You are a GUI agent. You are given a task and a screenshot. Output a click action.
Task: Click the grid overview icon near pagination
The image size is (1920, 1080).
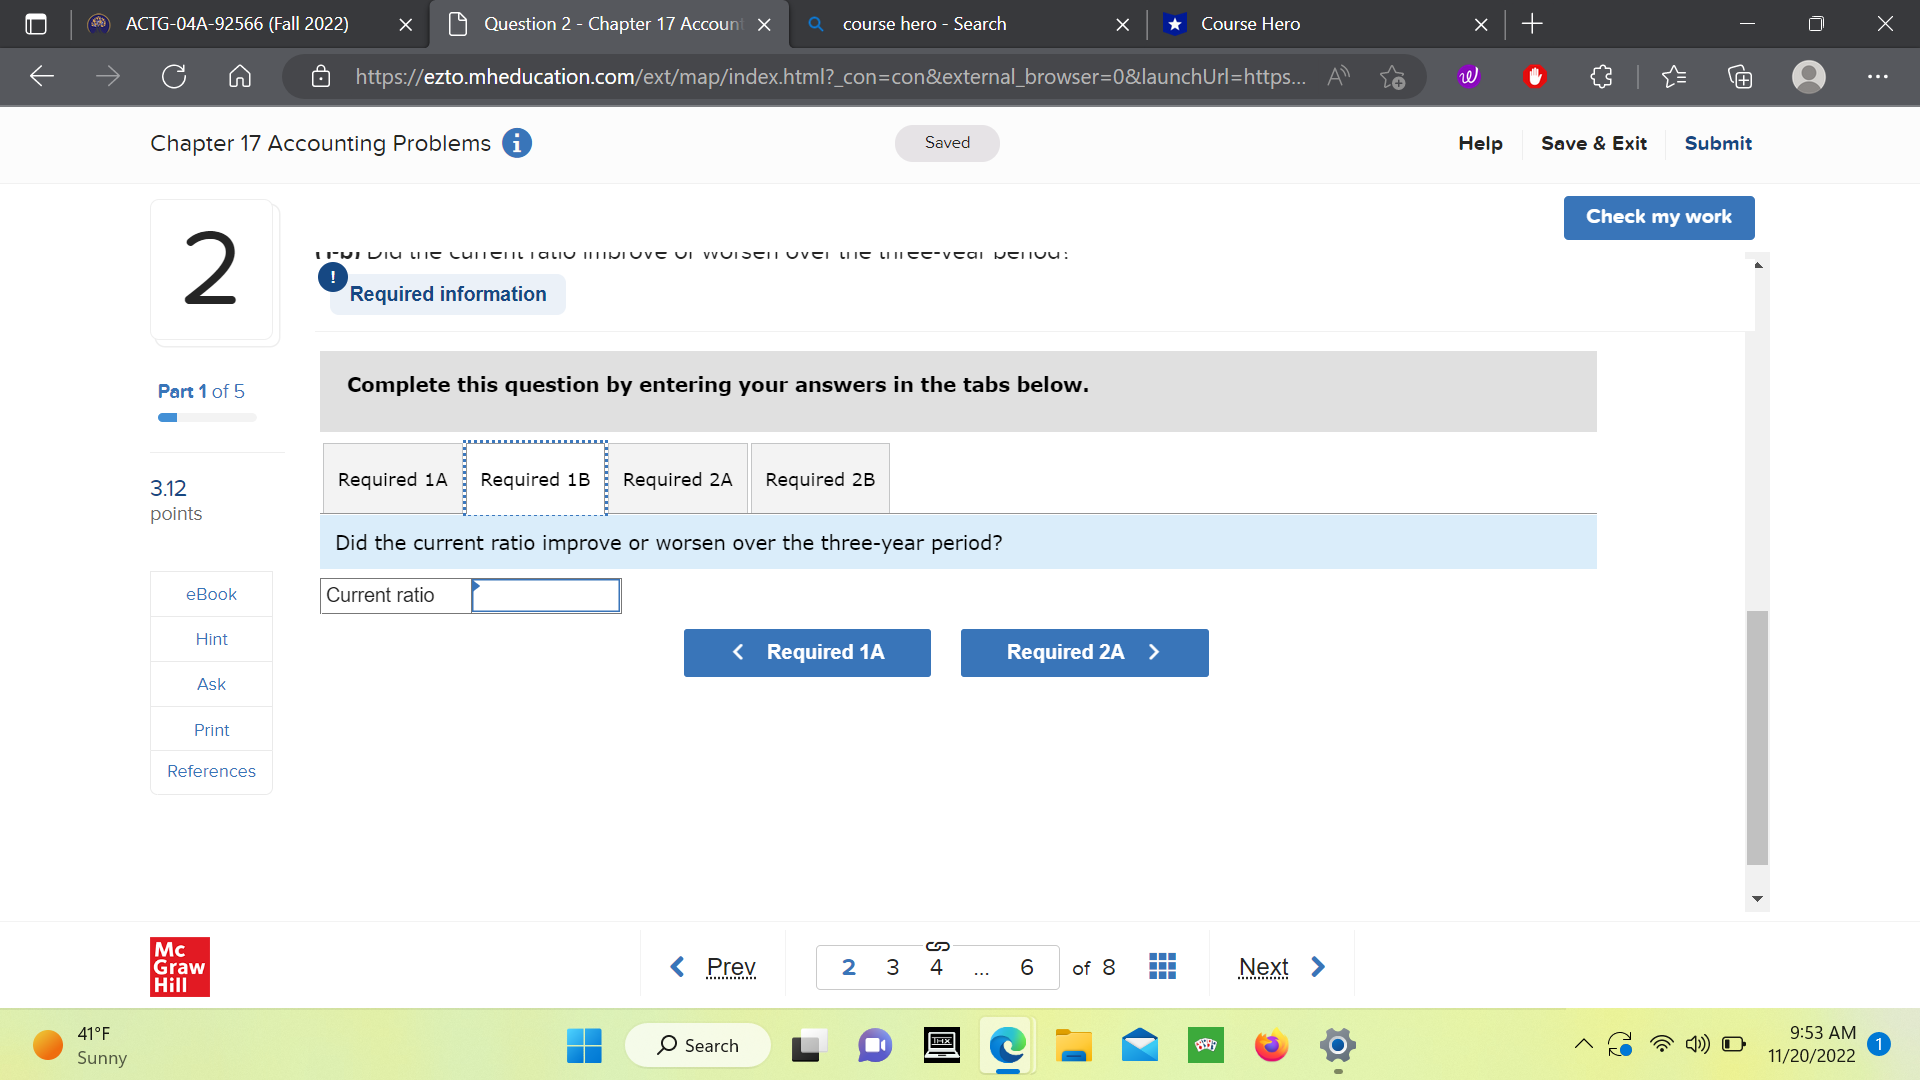(x=1161, y=965)
